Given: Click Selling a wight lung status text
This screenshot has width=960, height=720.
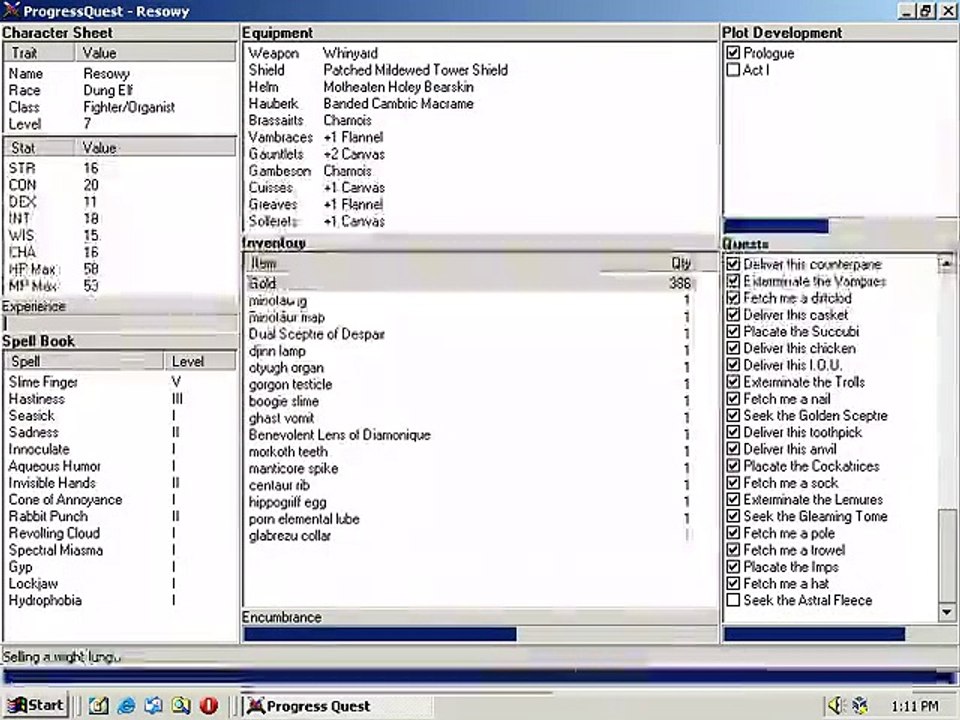Looking at the screenshot, I should [x=61, y=656].
